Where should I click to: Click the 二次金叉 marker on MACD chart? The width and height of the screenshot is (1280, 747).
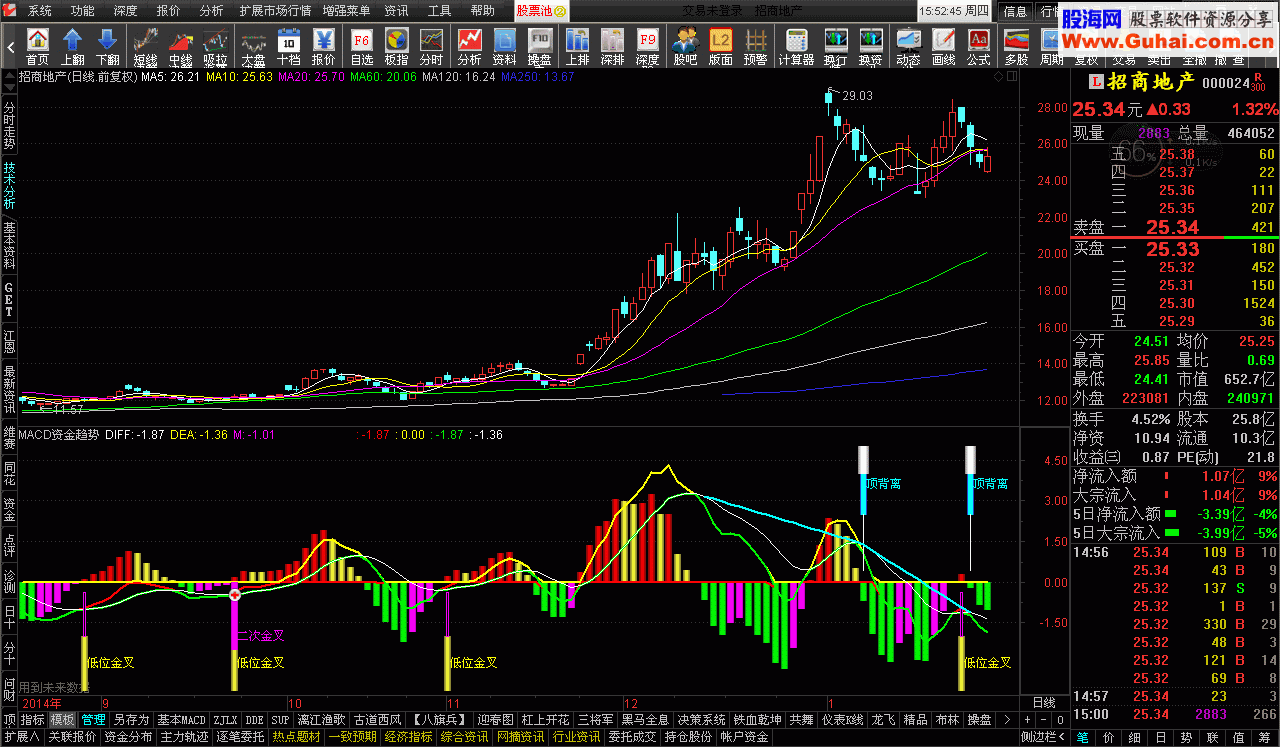point(260,635)
